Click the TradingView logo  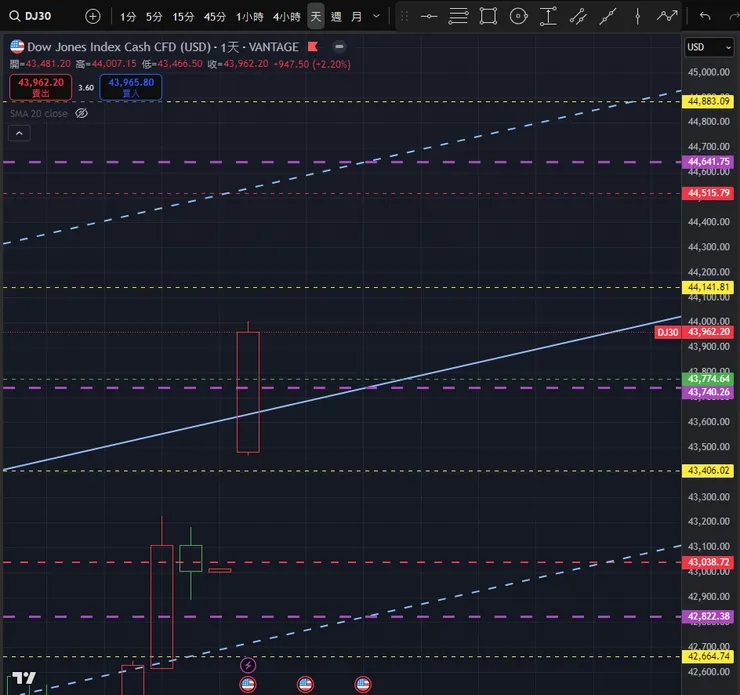24,678
